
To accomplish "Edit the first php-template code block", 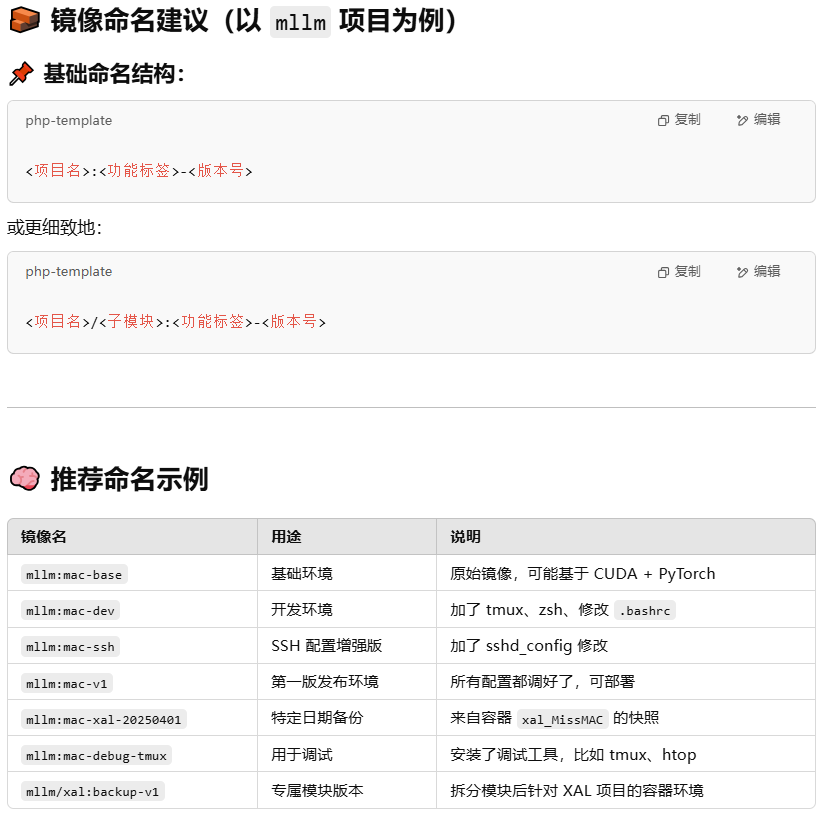I will [758, 120].
